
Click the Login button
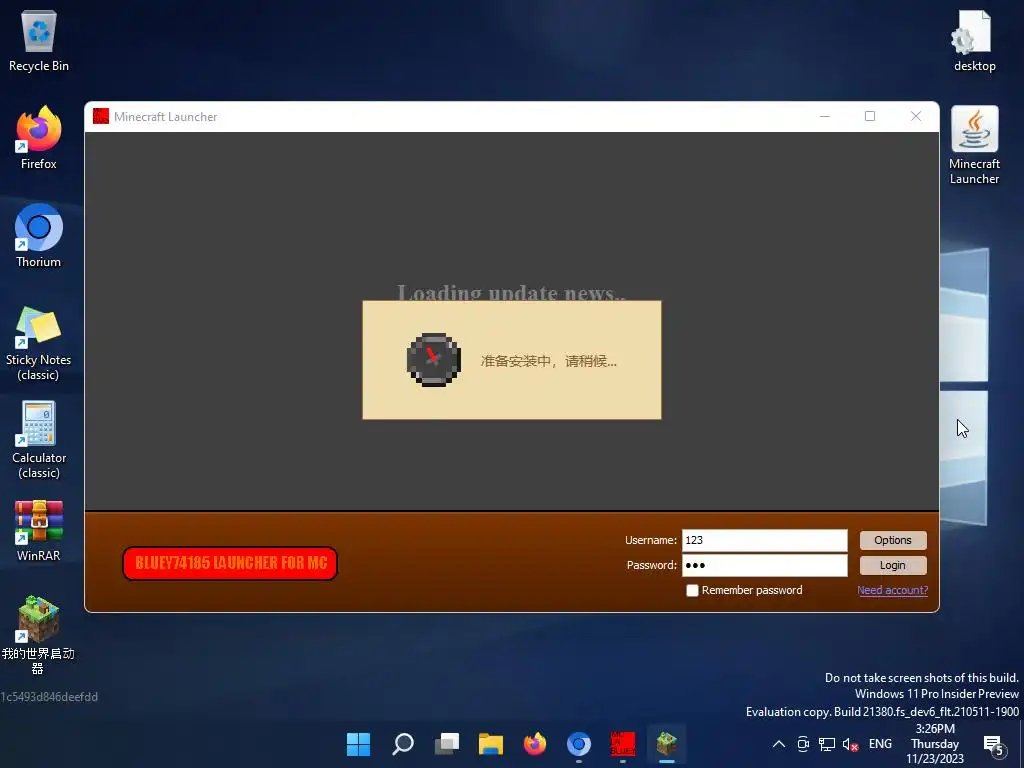[893, 565]
